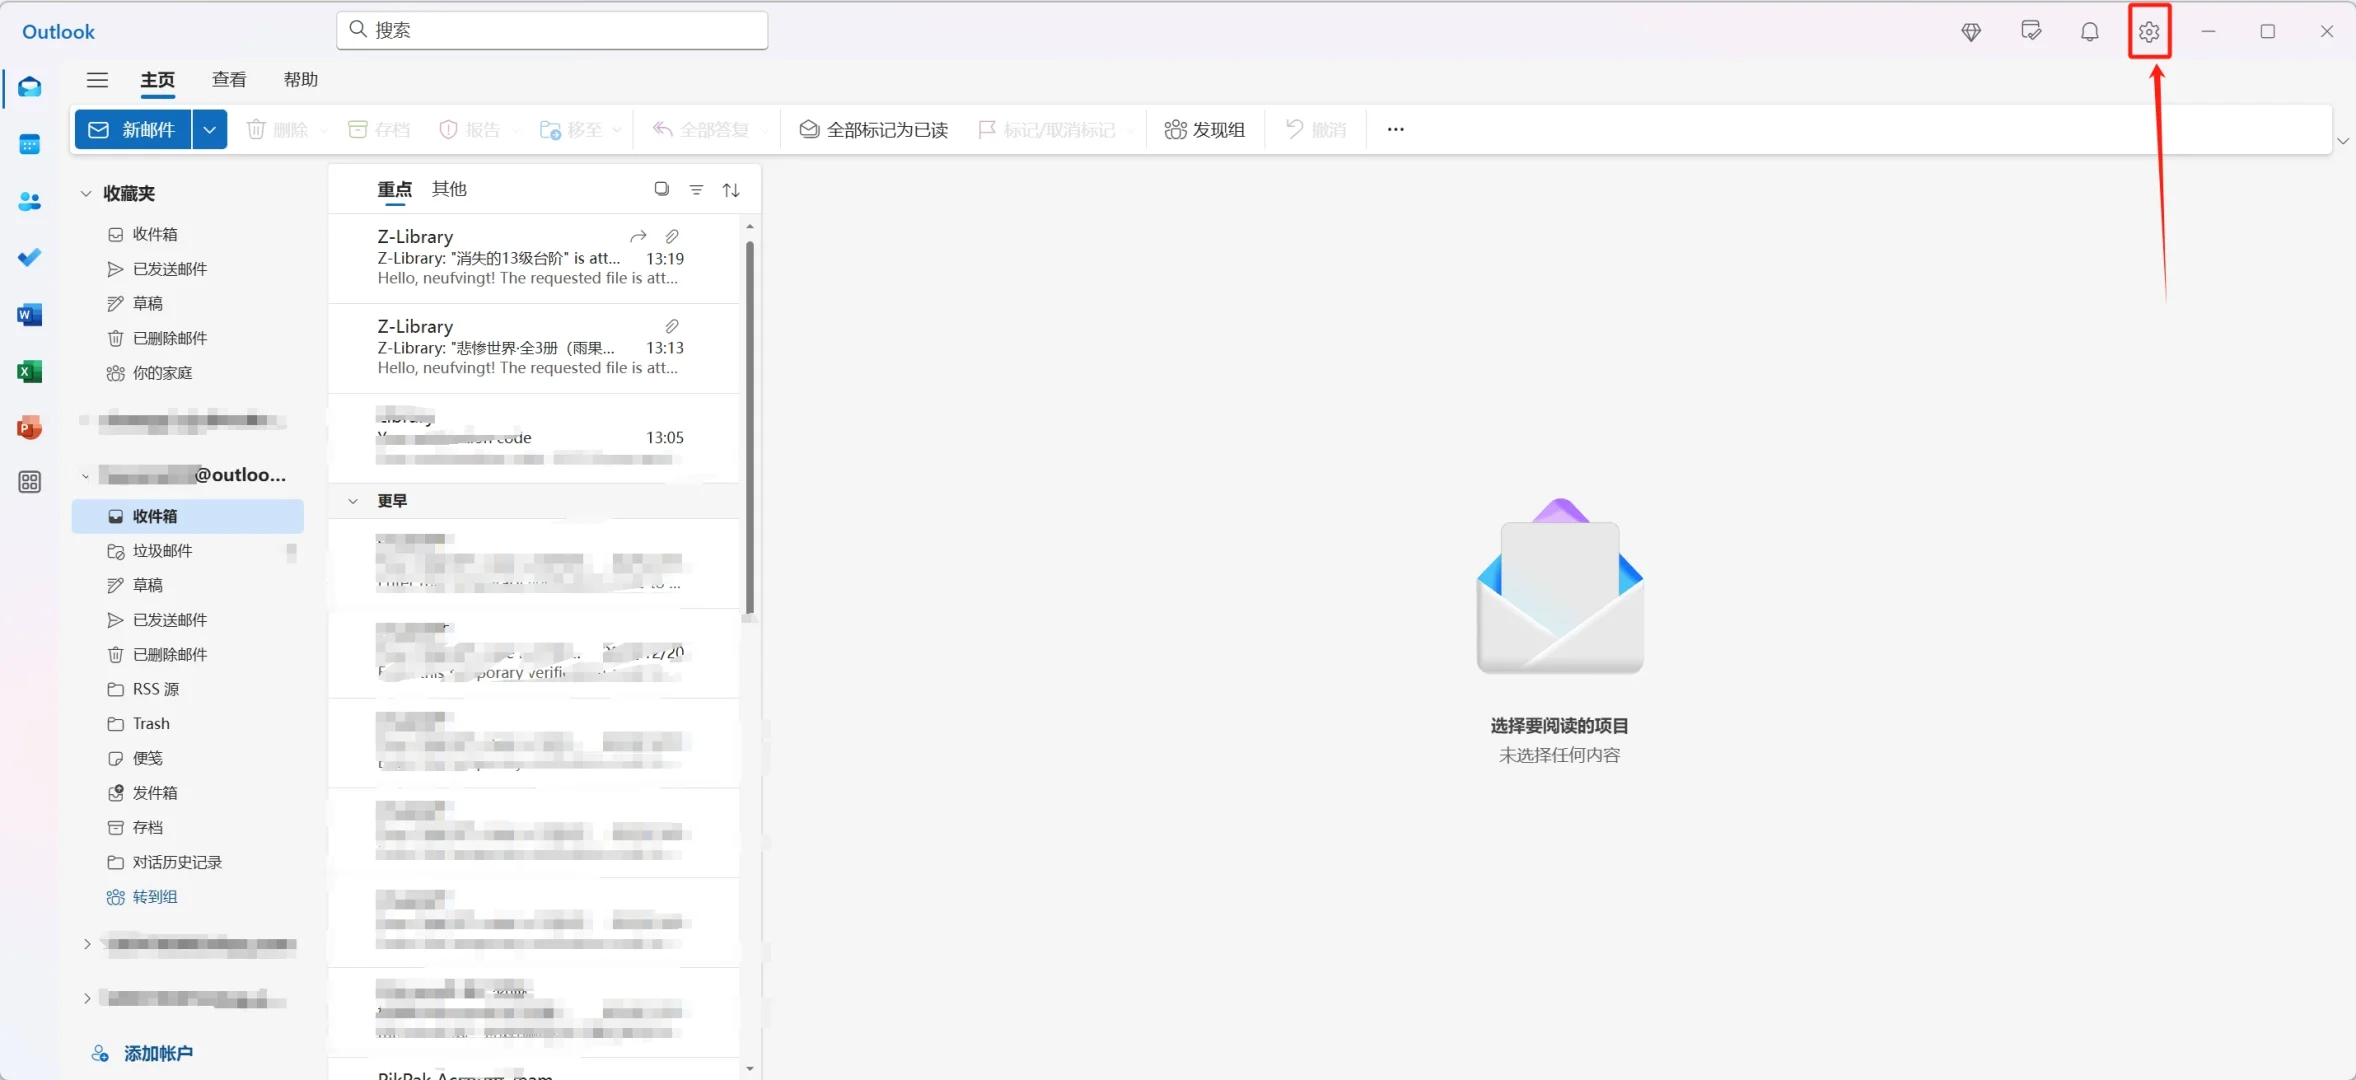The width and height of the screenshot is (2356, 1080).
Task: Select the 重点 focused inbox tab
Action: coord(394,189)
